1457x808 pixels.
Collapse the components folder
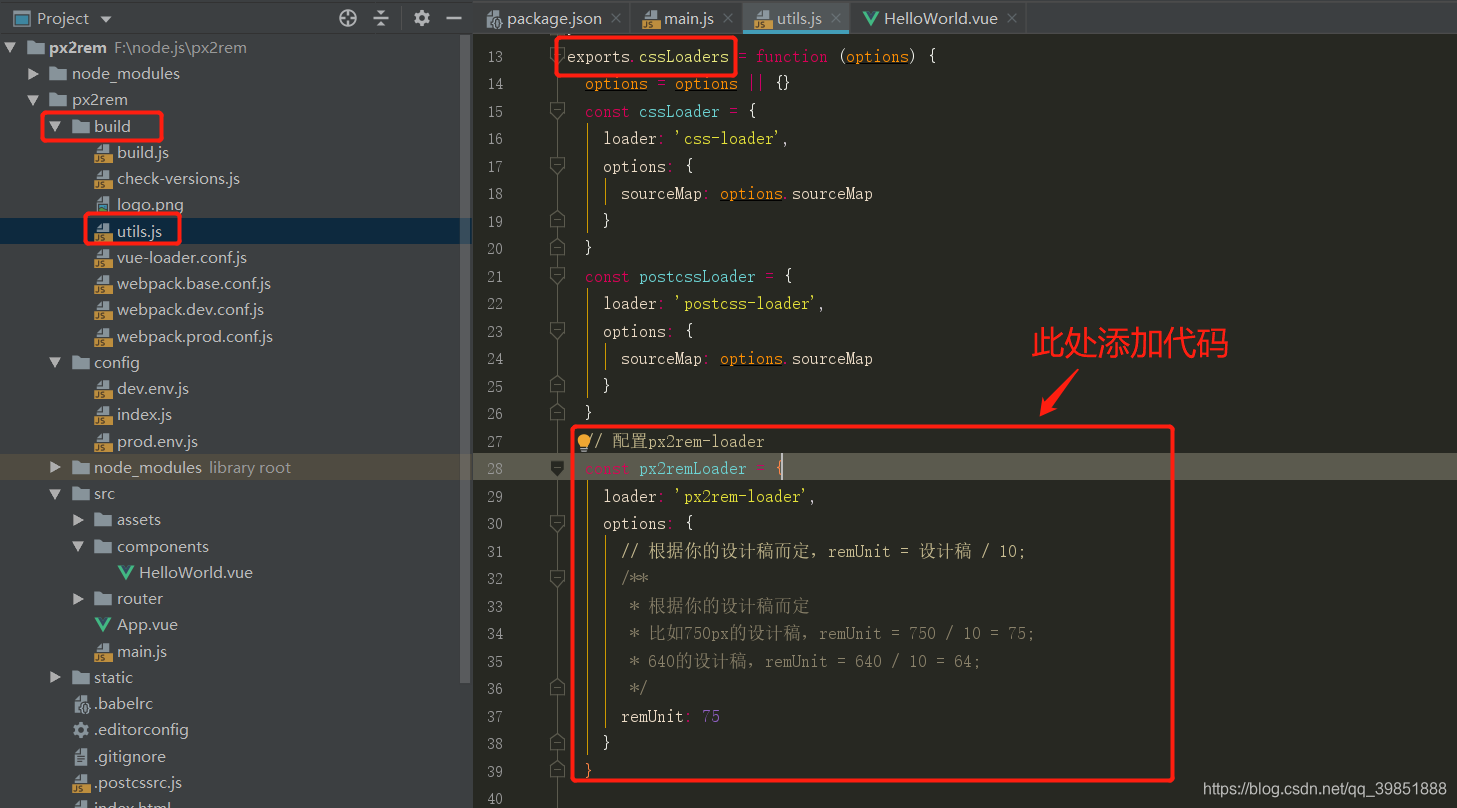[x=78, y=546]
